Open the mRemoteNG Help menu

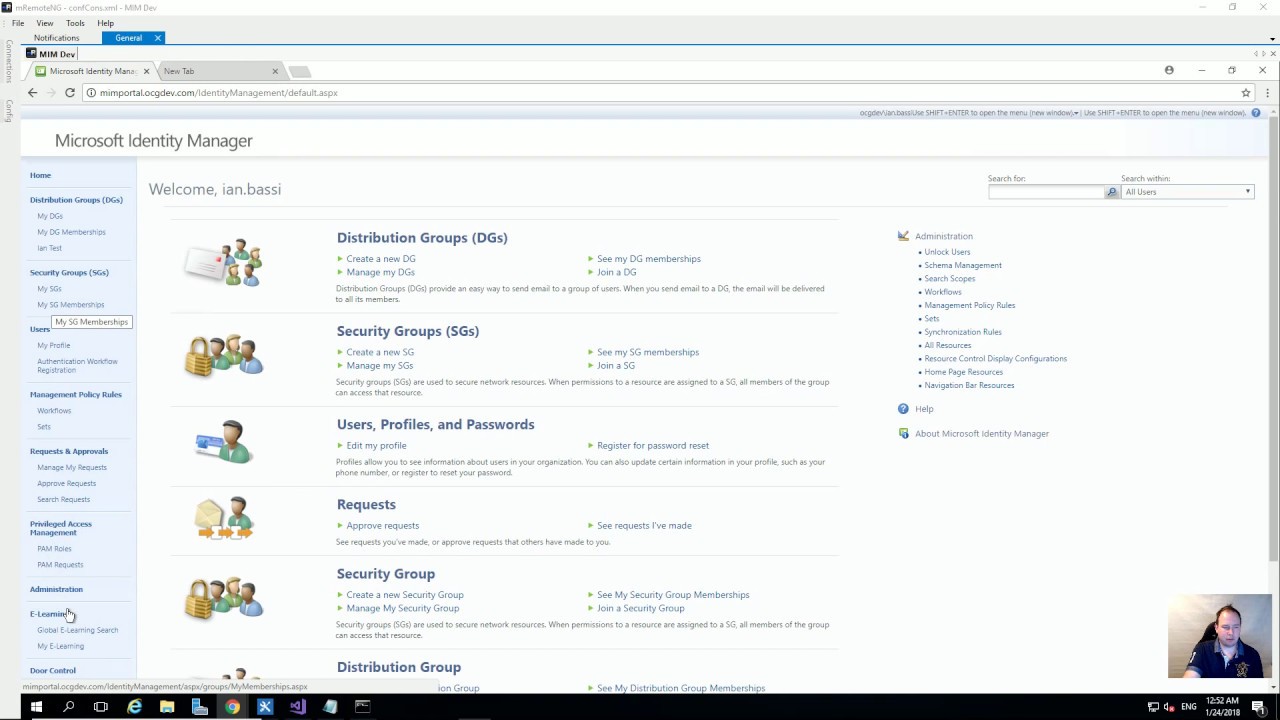105,23
